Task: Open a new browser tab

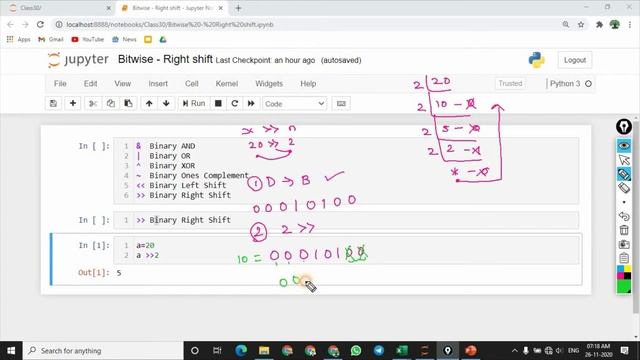Action: [238, 8]
